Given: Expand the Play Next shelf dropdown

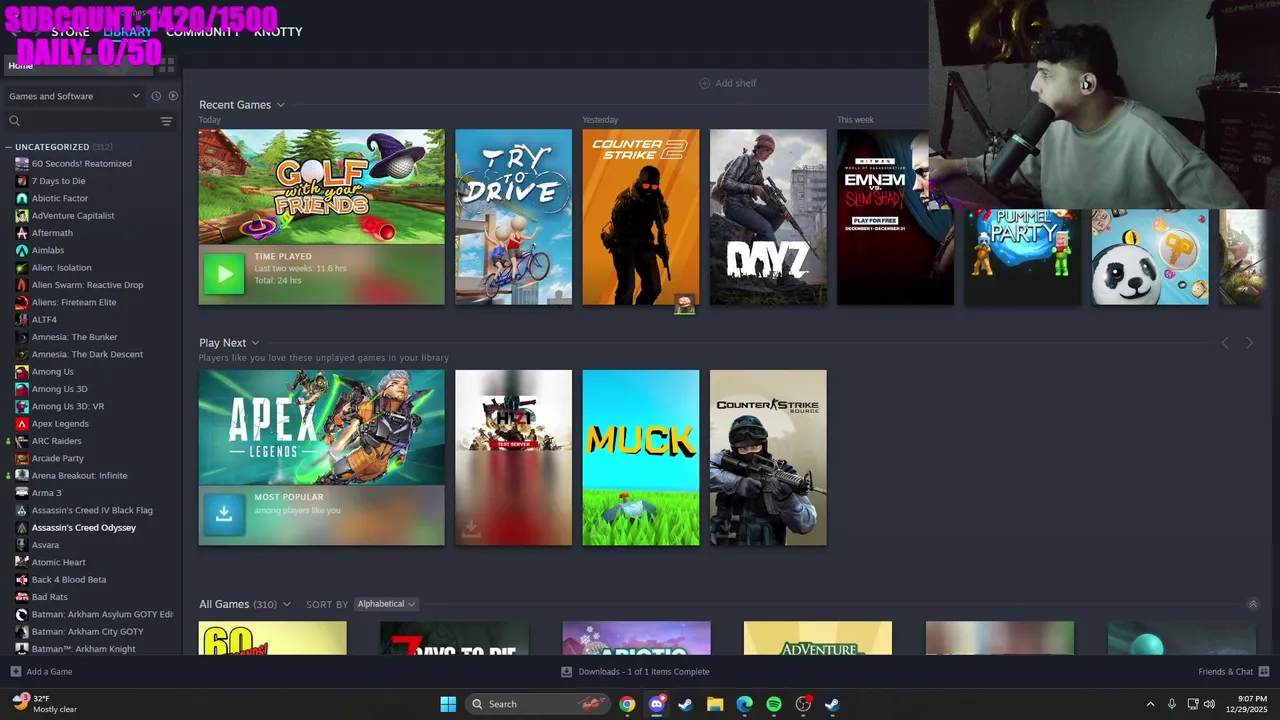Looking at the screenshot, I should tap(255, 343).
